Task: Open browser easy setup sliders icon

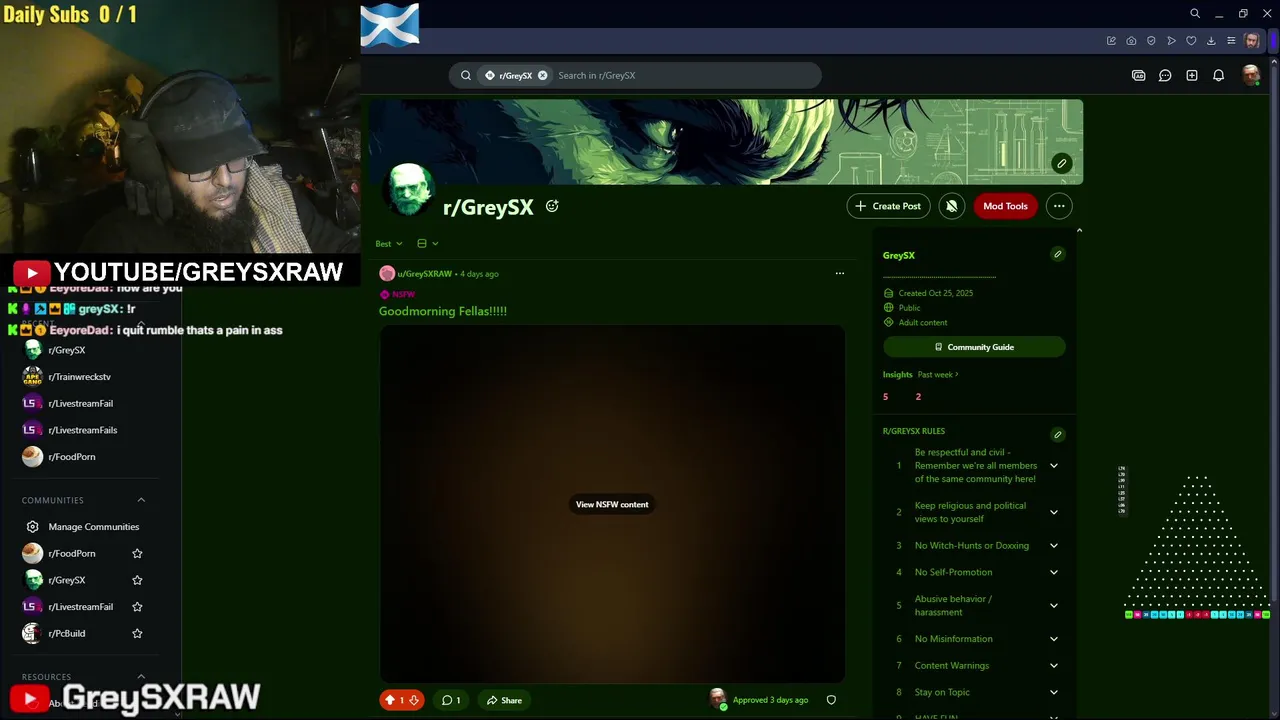Action: [x=1231, y=41]
